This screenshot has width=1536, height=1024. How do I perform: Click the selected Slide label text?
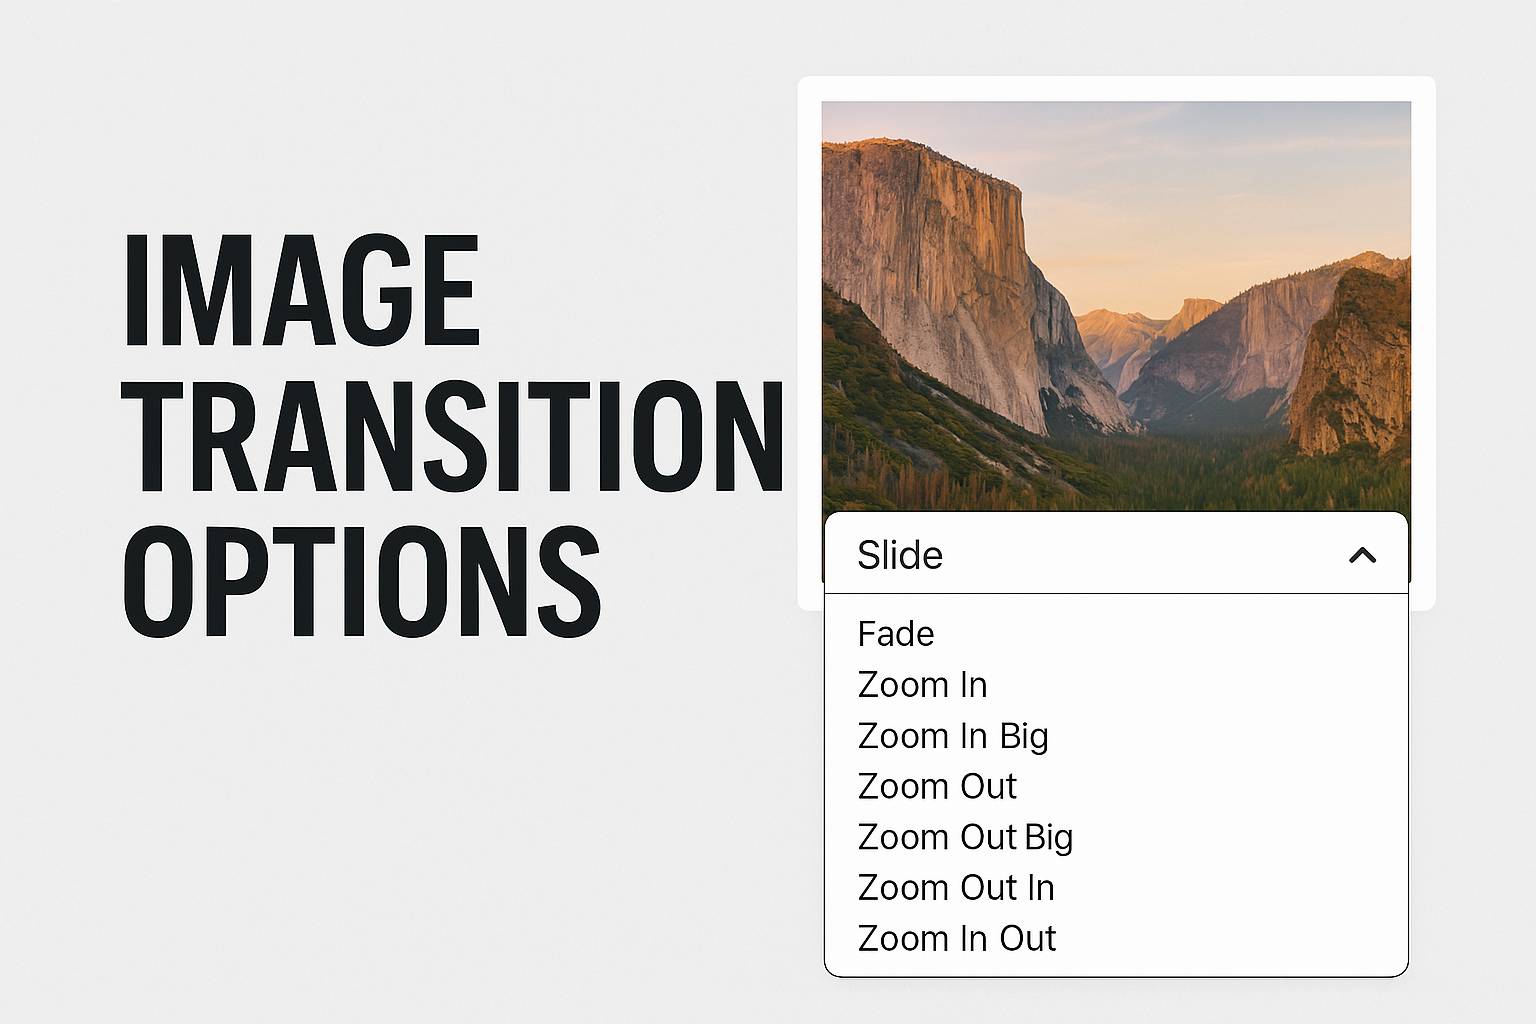900,555
